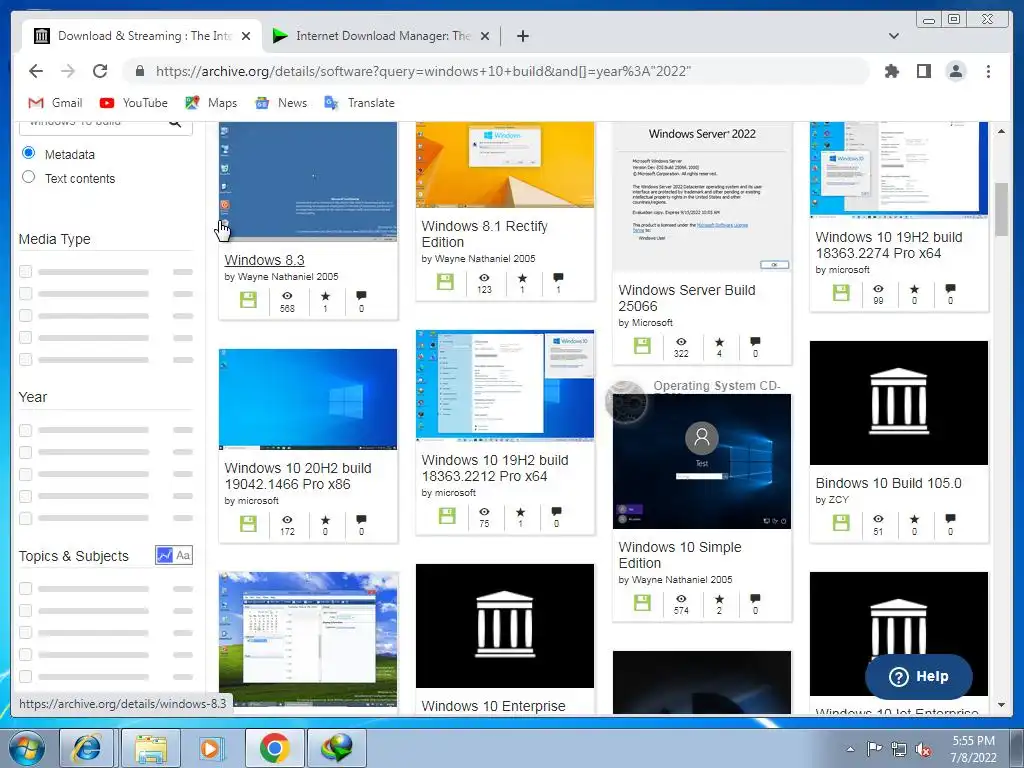Click the eye icon on Windows 10 19H2 18363.2212 card

pos(484,512)
